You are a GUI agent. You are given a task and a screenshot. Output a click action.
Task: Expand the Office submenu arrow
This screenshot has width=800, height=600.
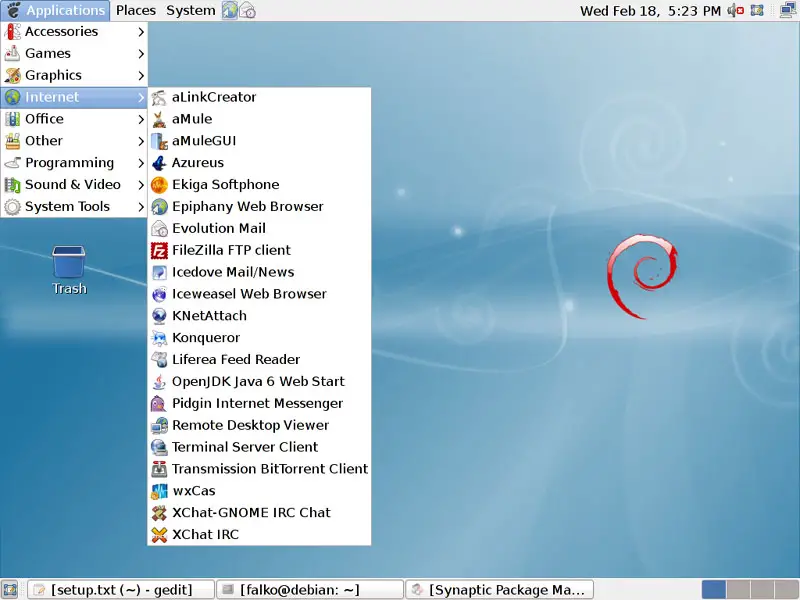[141, 119]
